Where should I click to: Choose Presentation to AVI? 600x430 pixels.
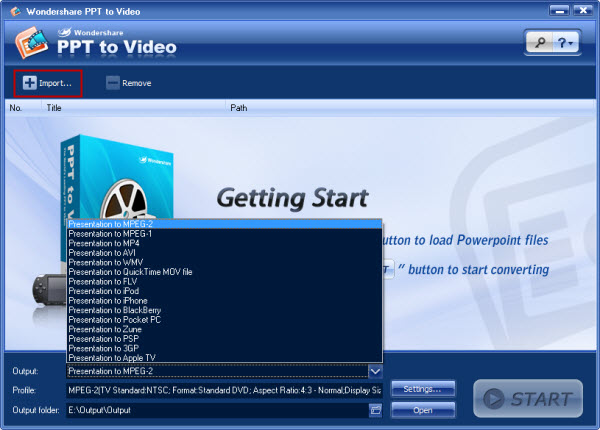coord(225,253)
